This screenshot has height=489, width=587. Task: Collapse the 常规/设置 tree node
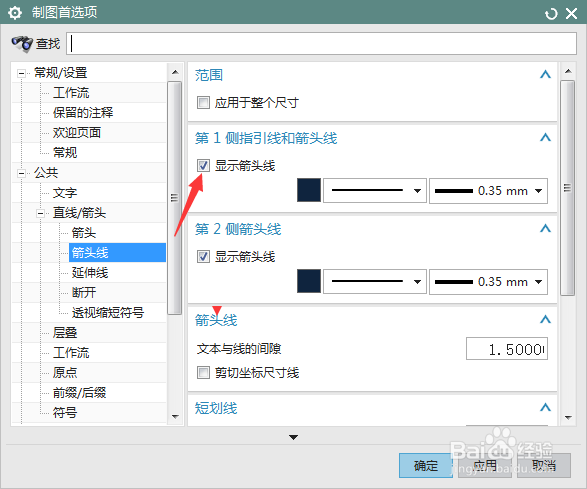21,73
